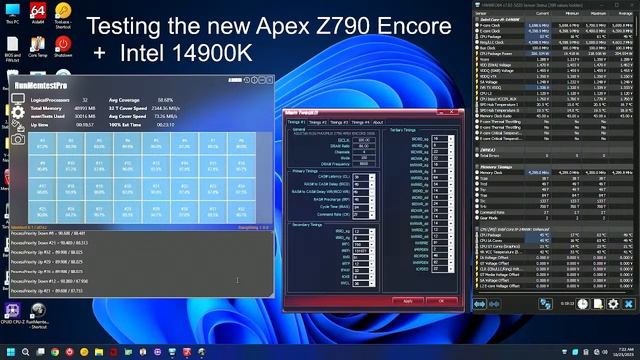Select memtest tile #32
This screenshot has width=640, height=360.
(241, 212)
